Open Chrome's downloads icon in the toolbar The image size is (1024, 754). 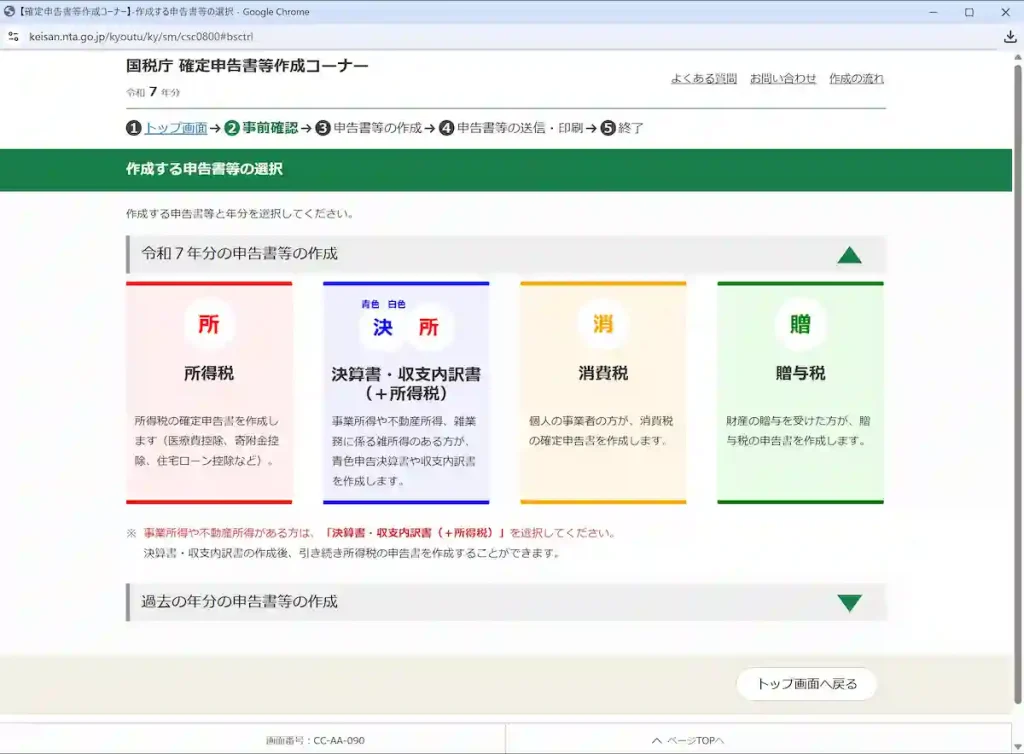tap(1010, 36)
